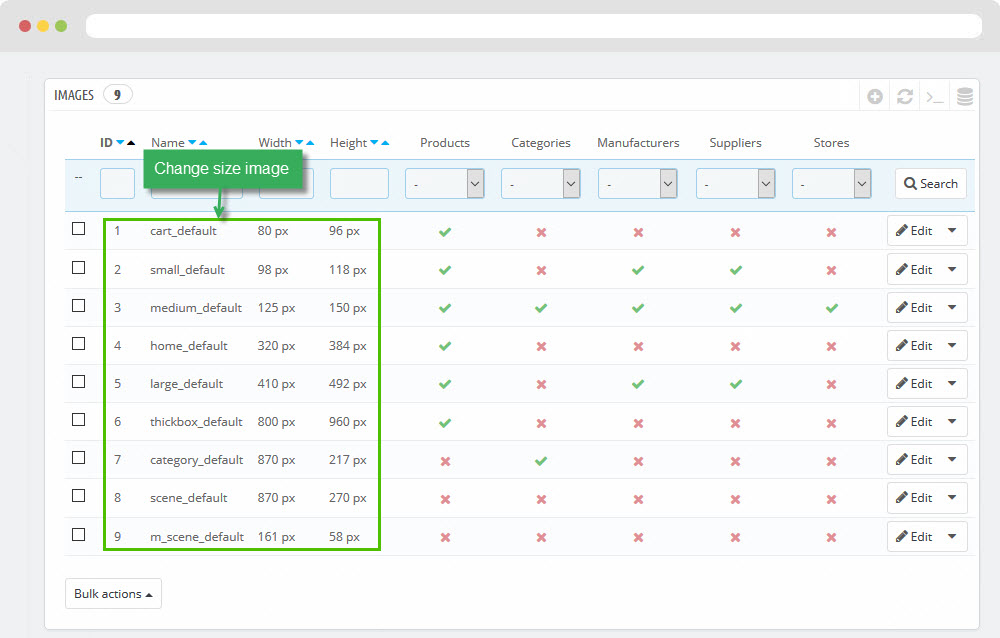1000x638 pixels.
Task: Sort Height column ascending arrow
Action: tap(385, 143)
